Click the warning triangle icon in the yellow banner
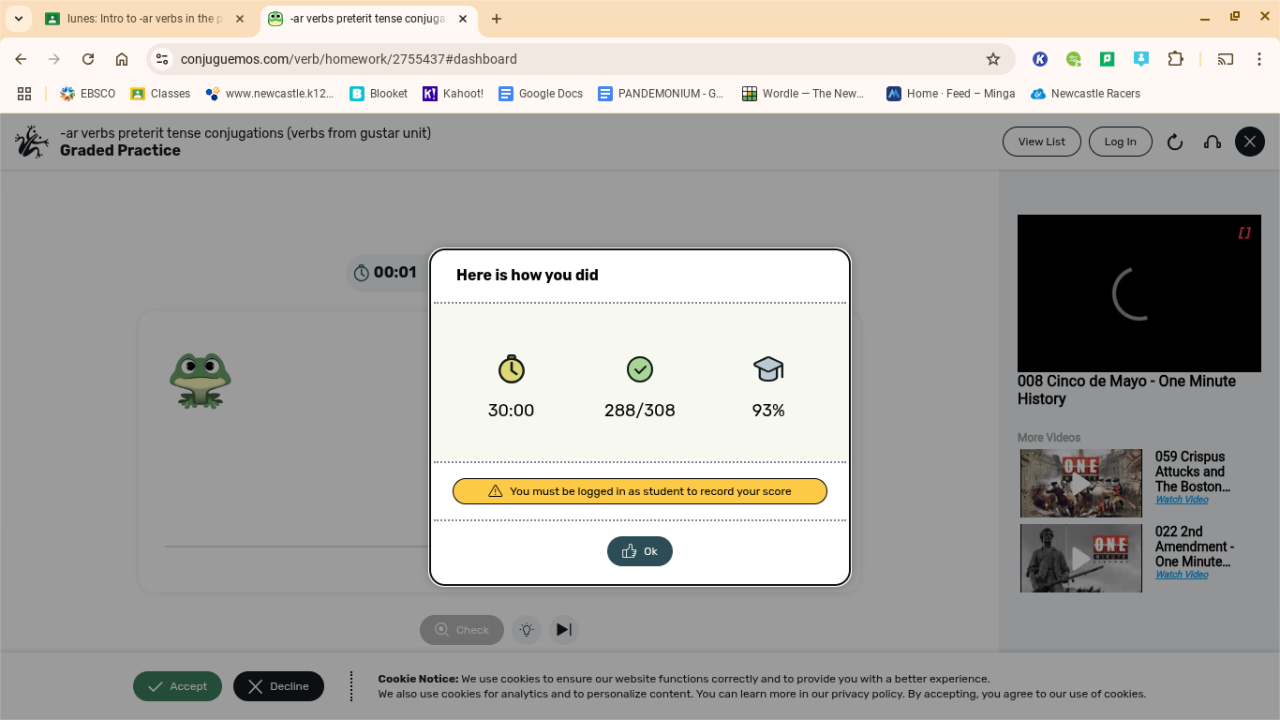Image resolution: width=1280 pixels, height=720 pixels. point(495,491)
